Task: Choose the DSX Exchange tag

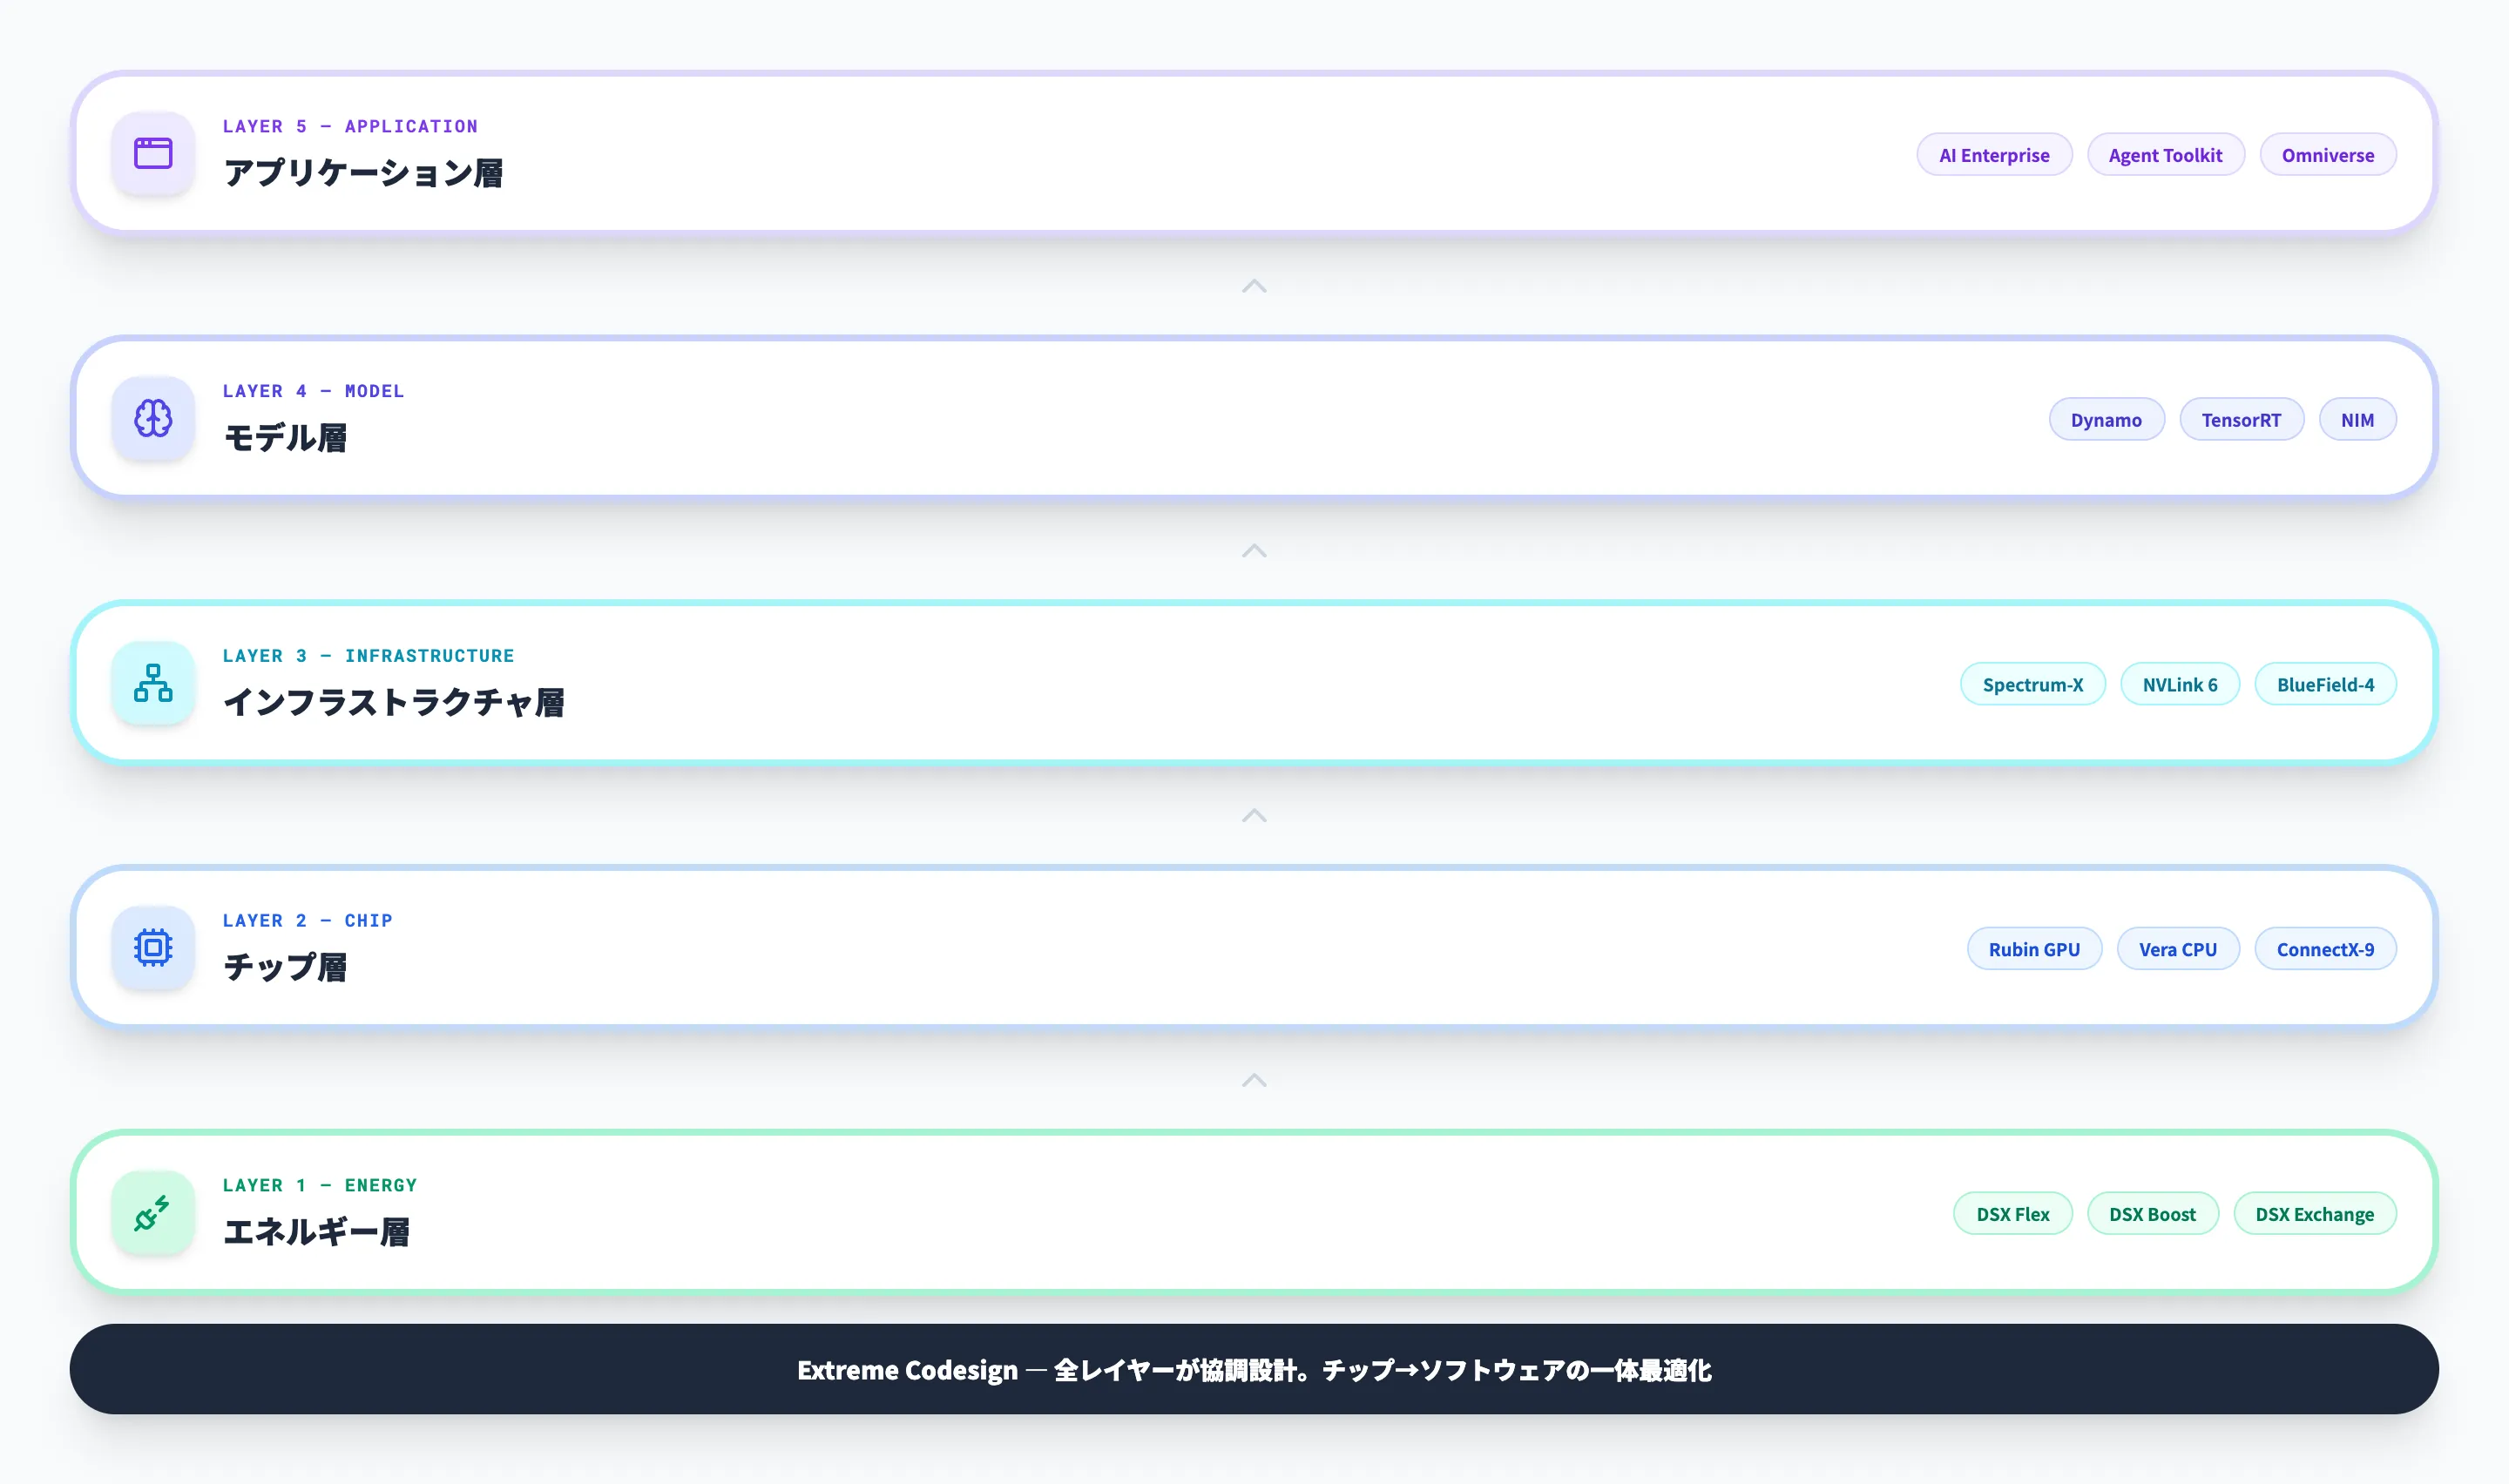Action: point(2313,1214)
